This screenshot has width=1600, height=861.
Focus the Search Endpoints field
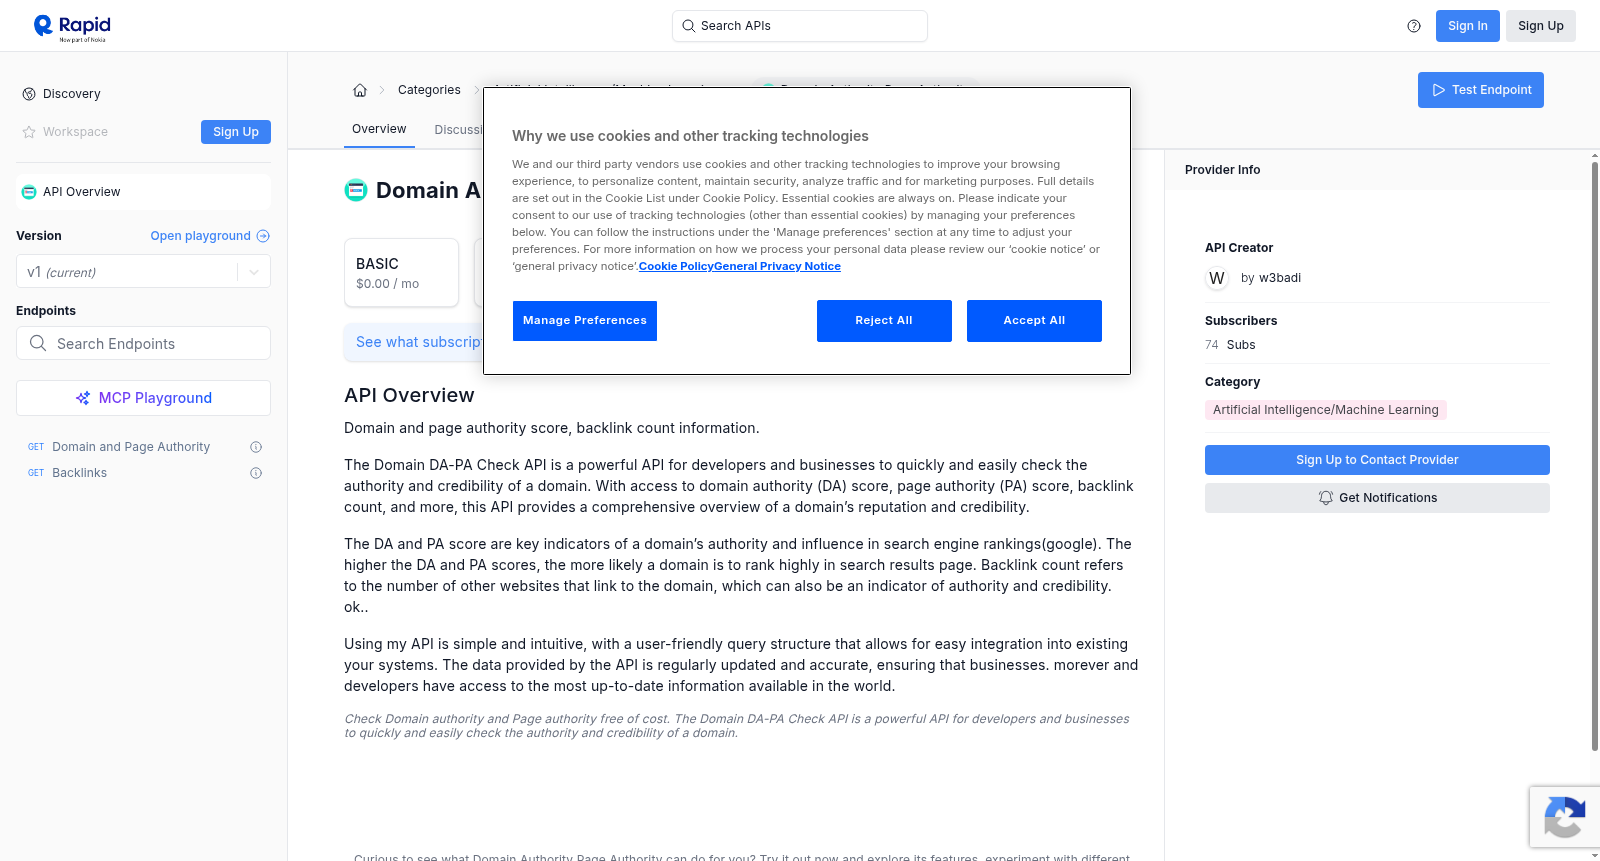143,343
